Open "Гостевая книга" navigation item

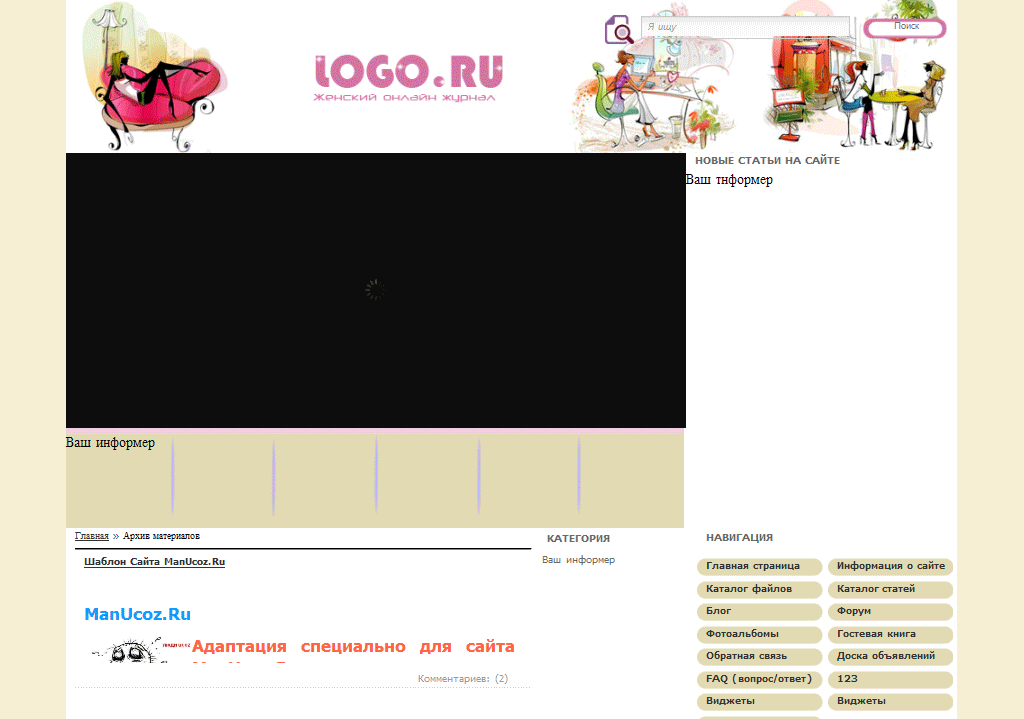(890, 634)
